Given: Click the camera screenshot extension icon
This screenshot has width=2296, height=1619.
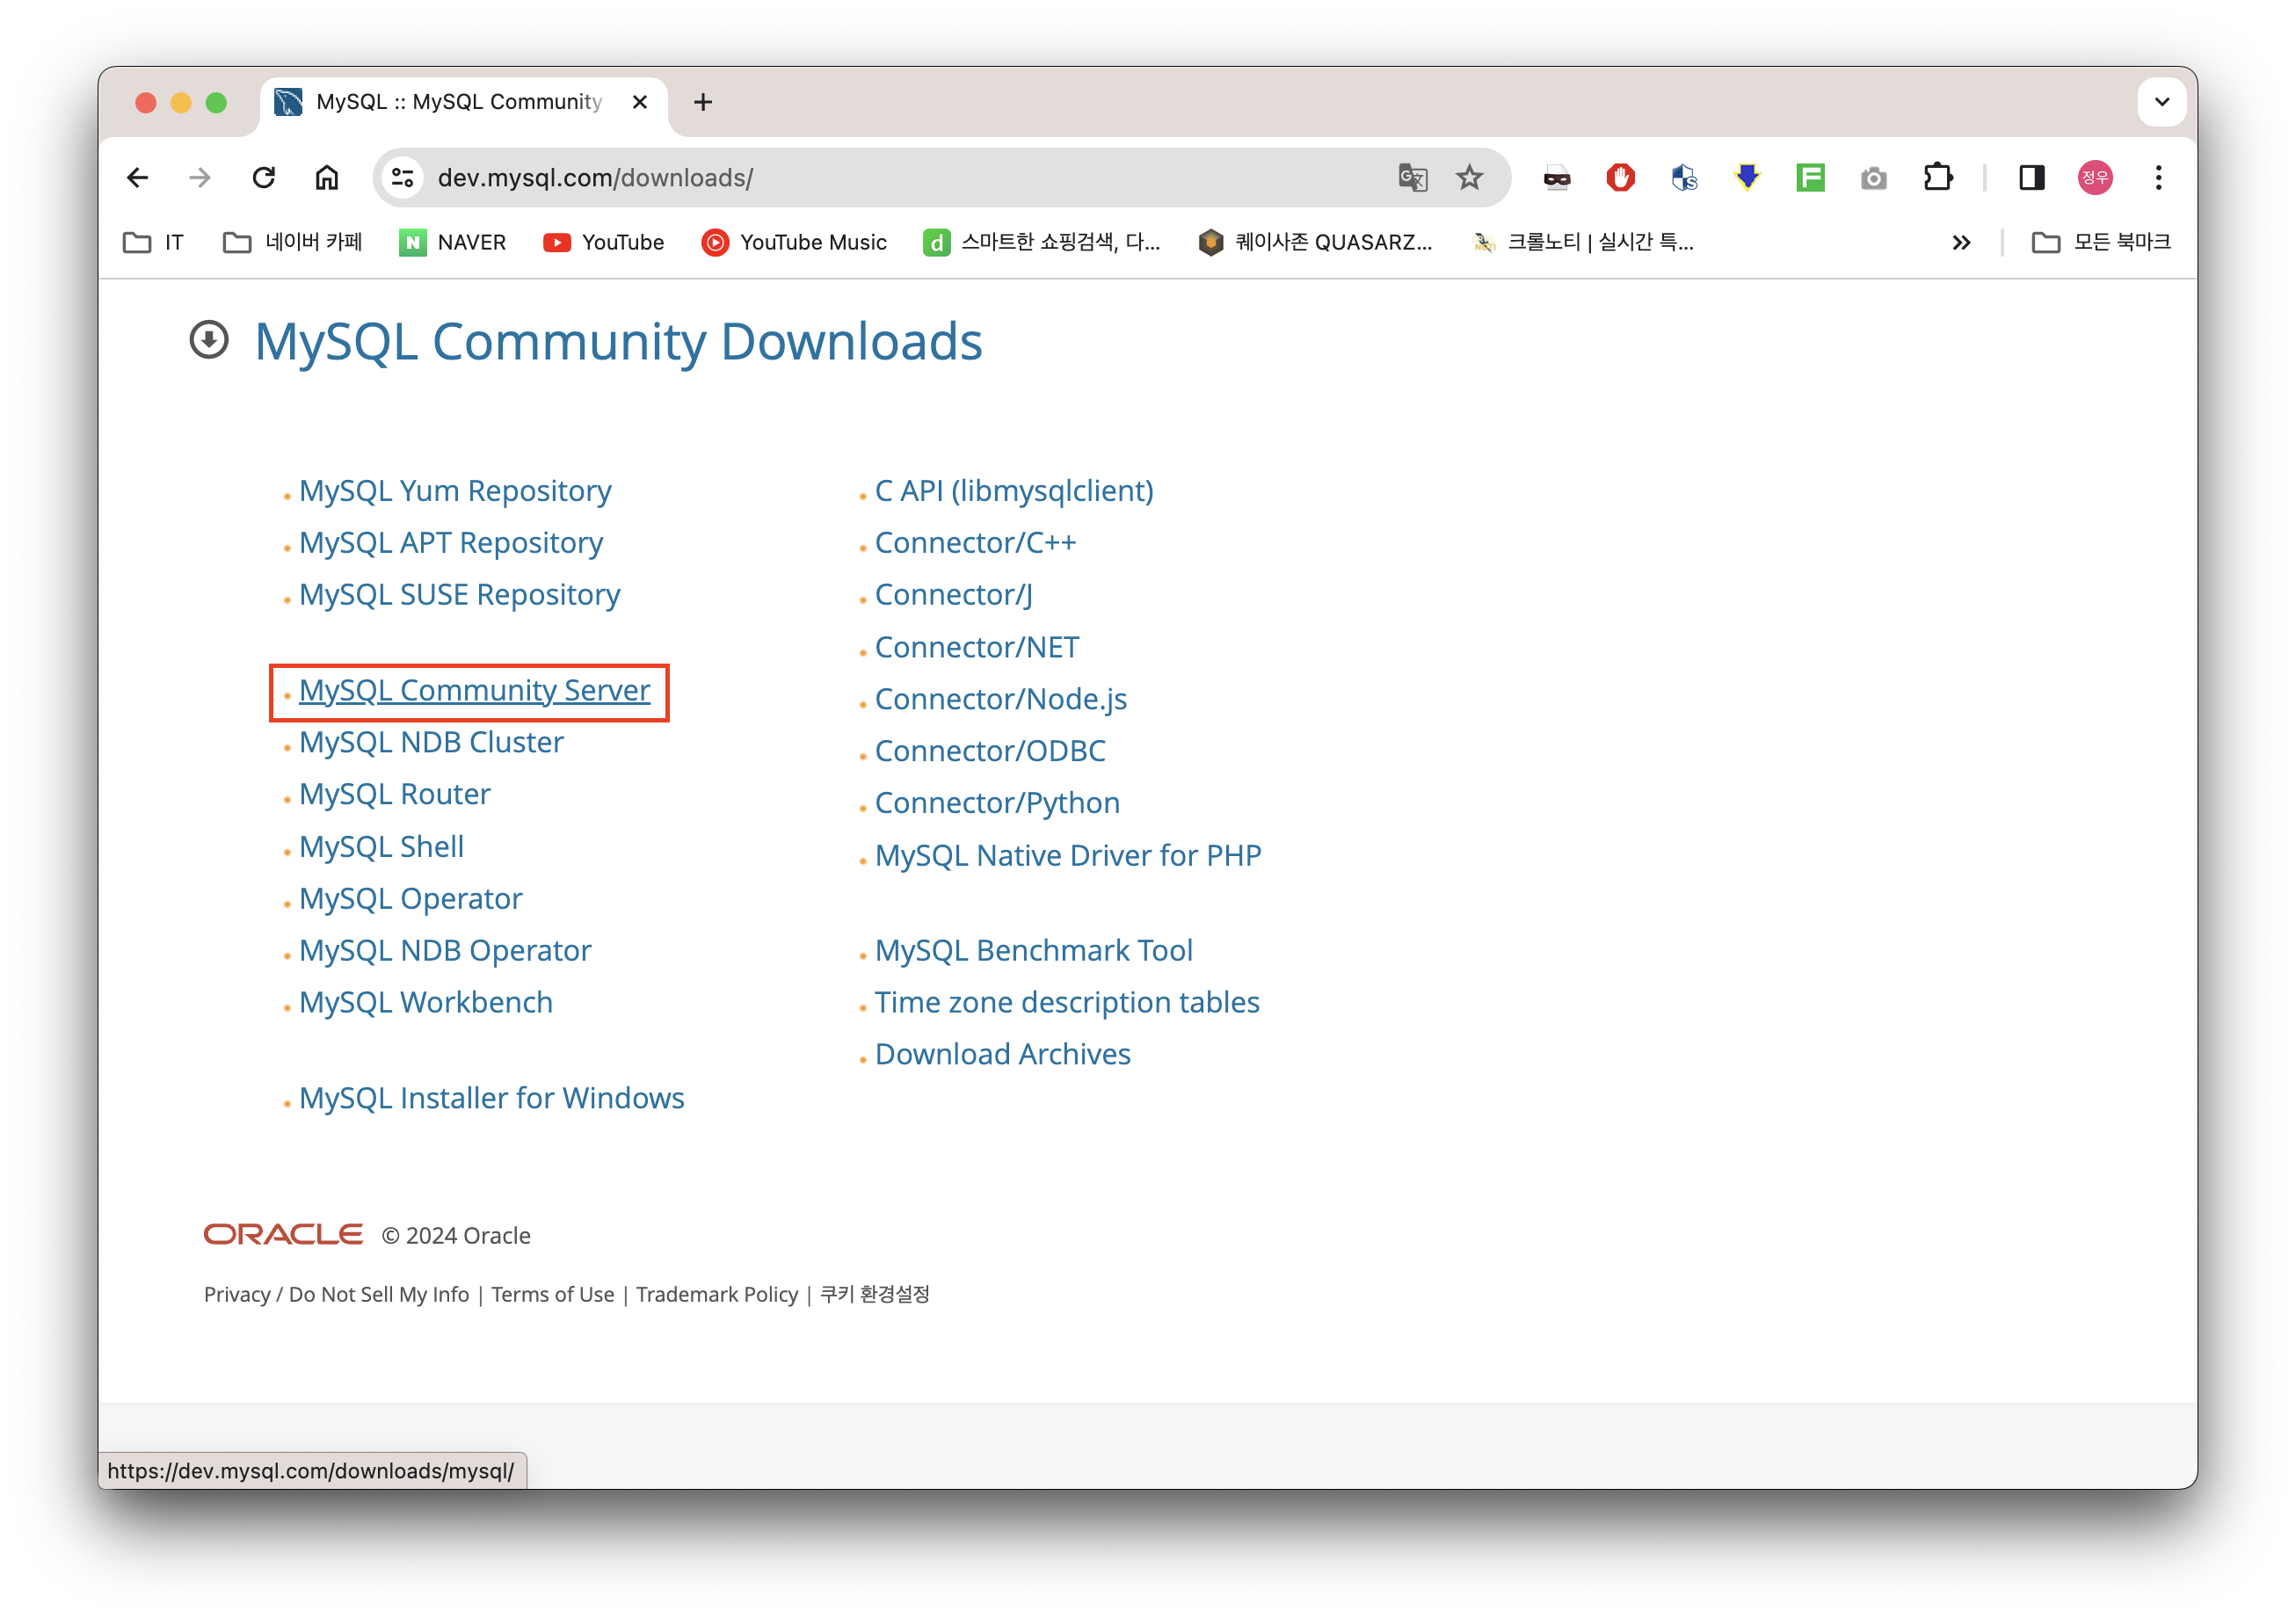Looking at the screenshot, I should coord(1873,178).
